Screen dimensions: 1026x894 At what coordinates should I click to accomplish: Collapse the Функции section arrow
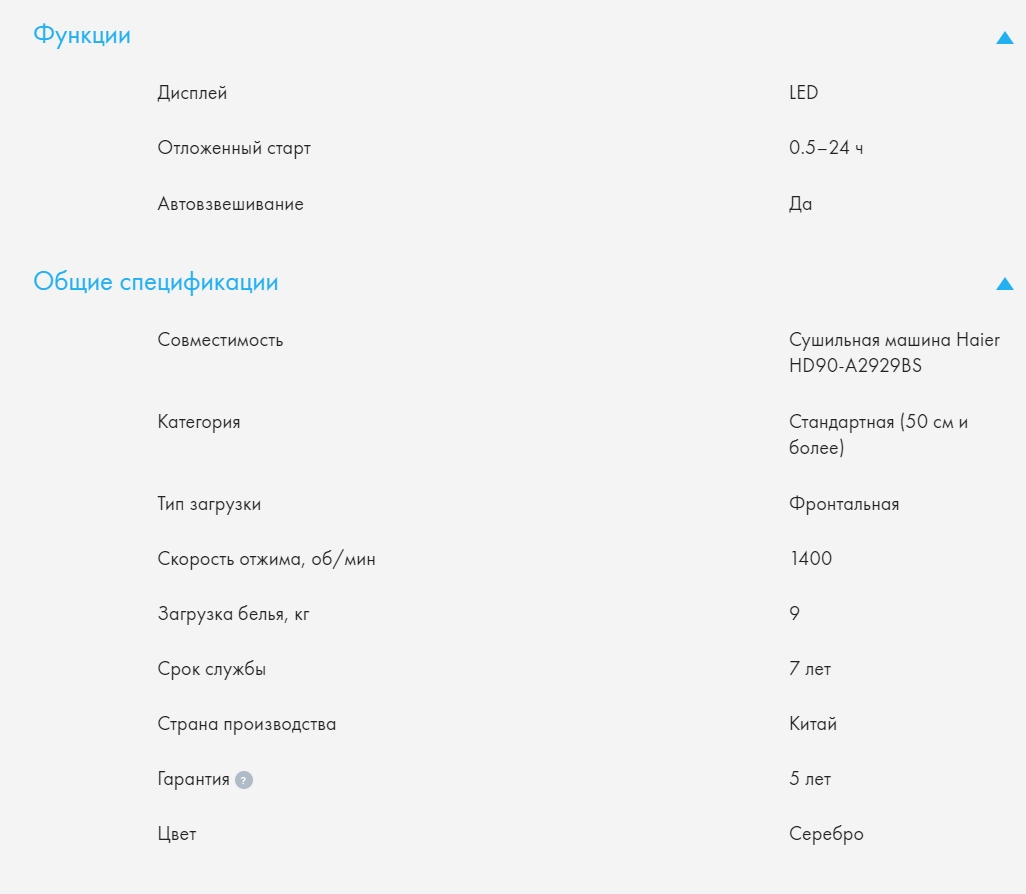(1005, 38)
